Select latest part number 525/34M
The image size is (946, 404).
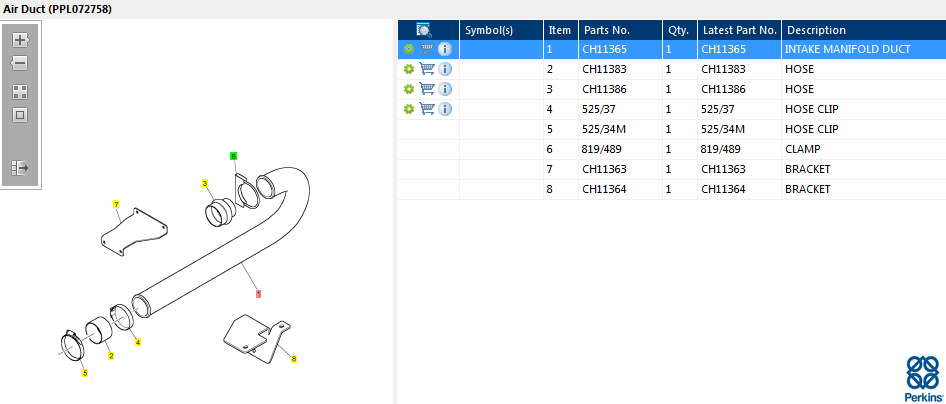723,129
